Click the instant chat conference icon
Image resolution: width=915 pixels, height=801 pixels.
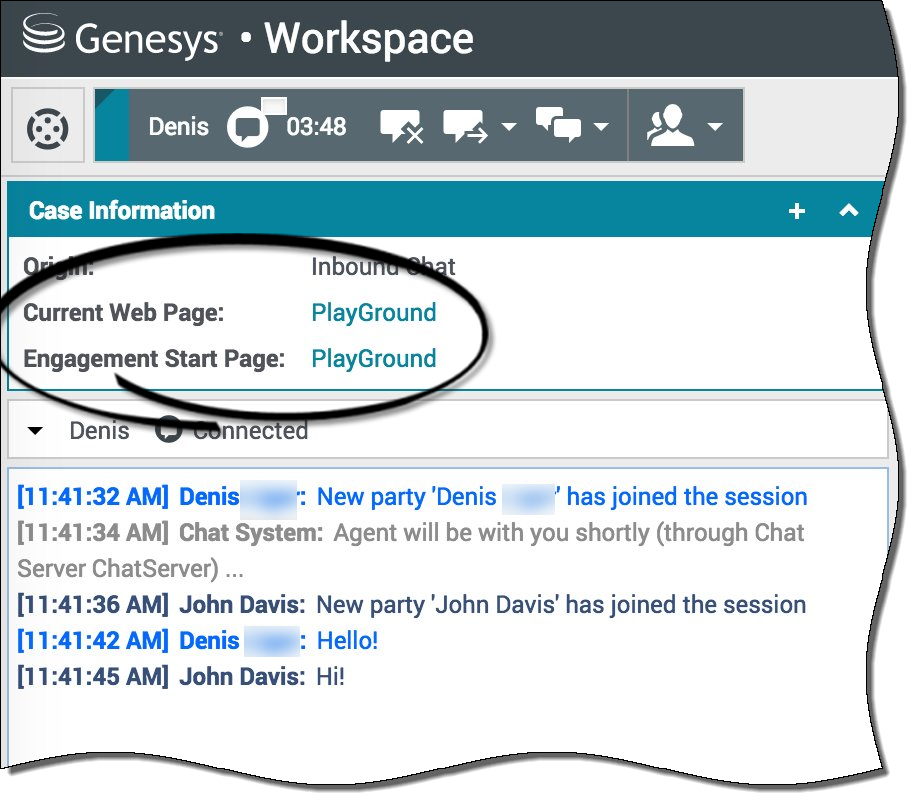558,125
